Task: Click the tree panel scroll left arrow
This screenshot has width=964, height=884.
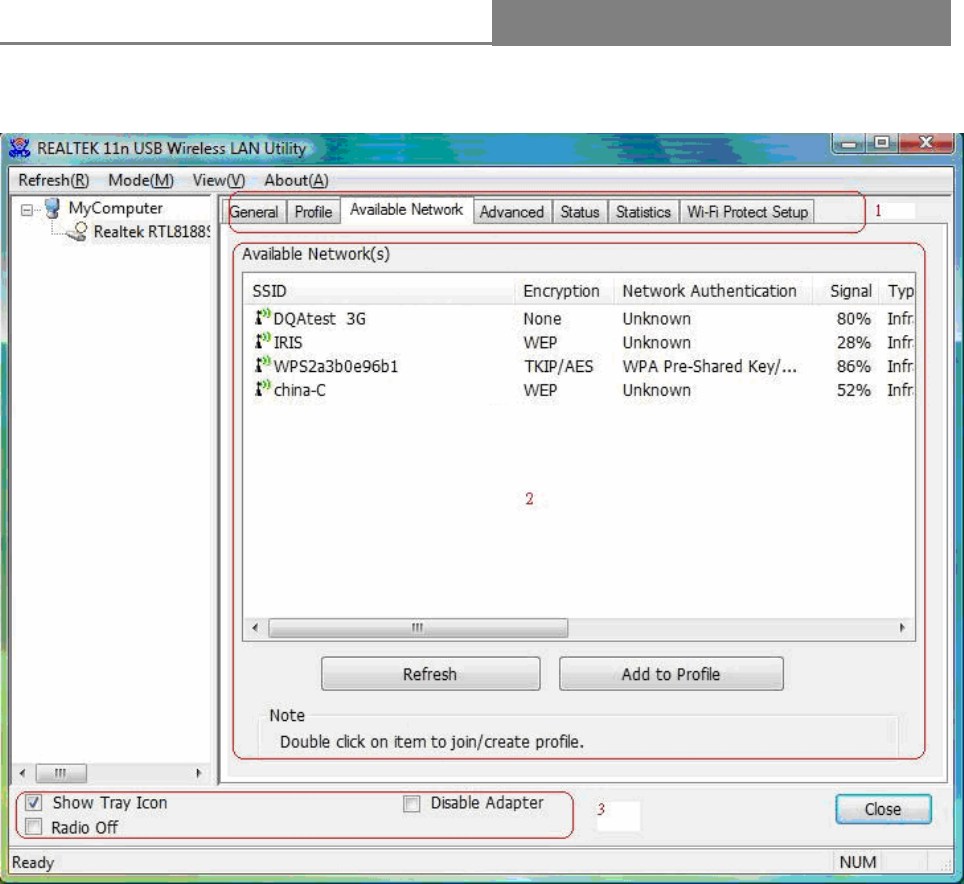Action: click(23, 773)
